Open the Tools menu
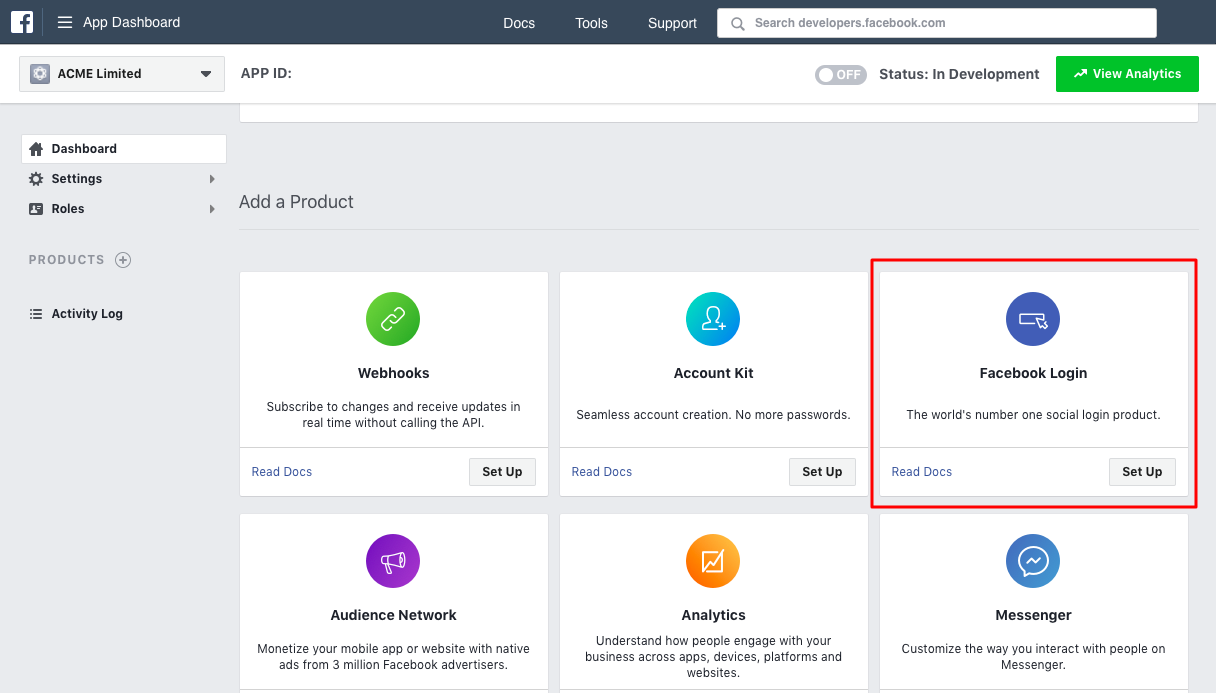 (591, 23)
